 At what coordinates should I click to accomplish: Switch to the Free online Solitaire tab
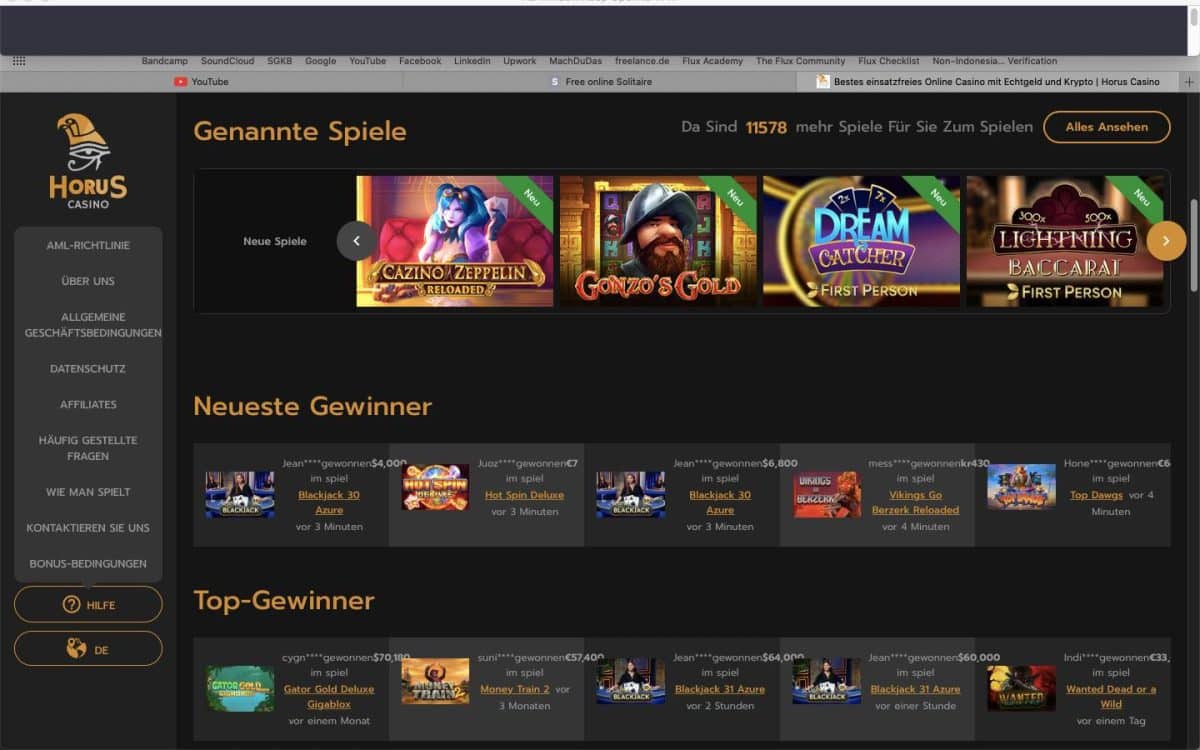601,82
